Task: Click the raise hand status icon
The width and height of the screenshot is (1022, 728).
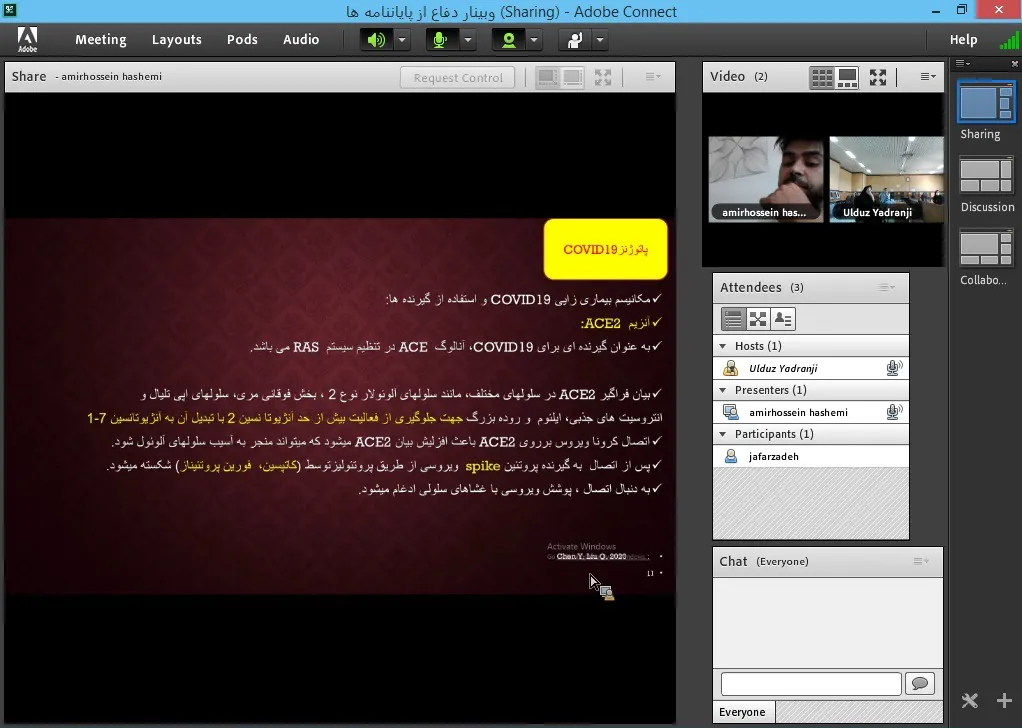Action: point(574,40)
